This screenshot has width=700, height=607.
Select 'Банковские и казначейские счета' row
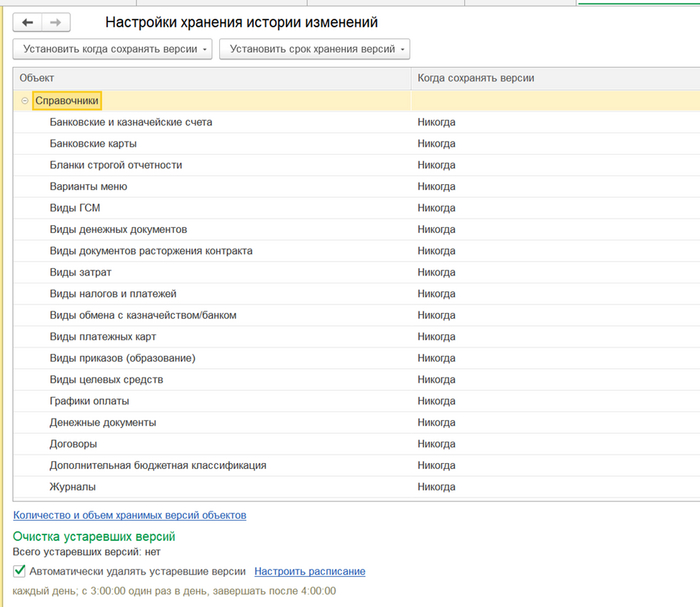130,122
